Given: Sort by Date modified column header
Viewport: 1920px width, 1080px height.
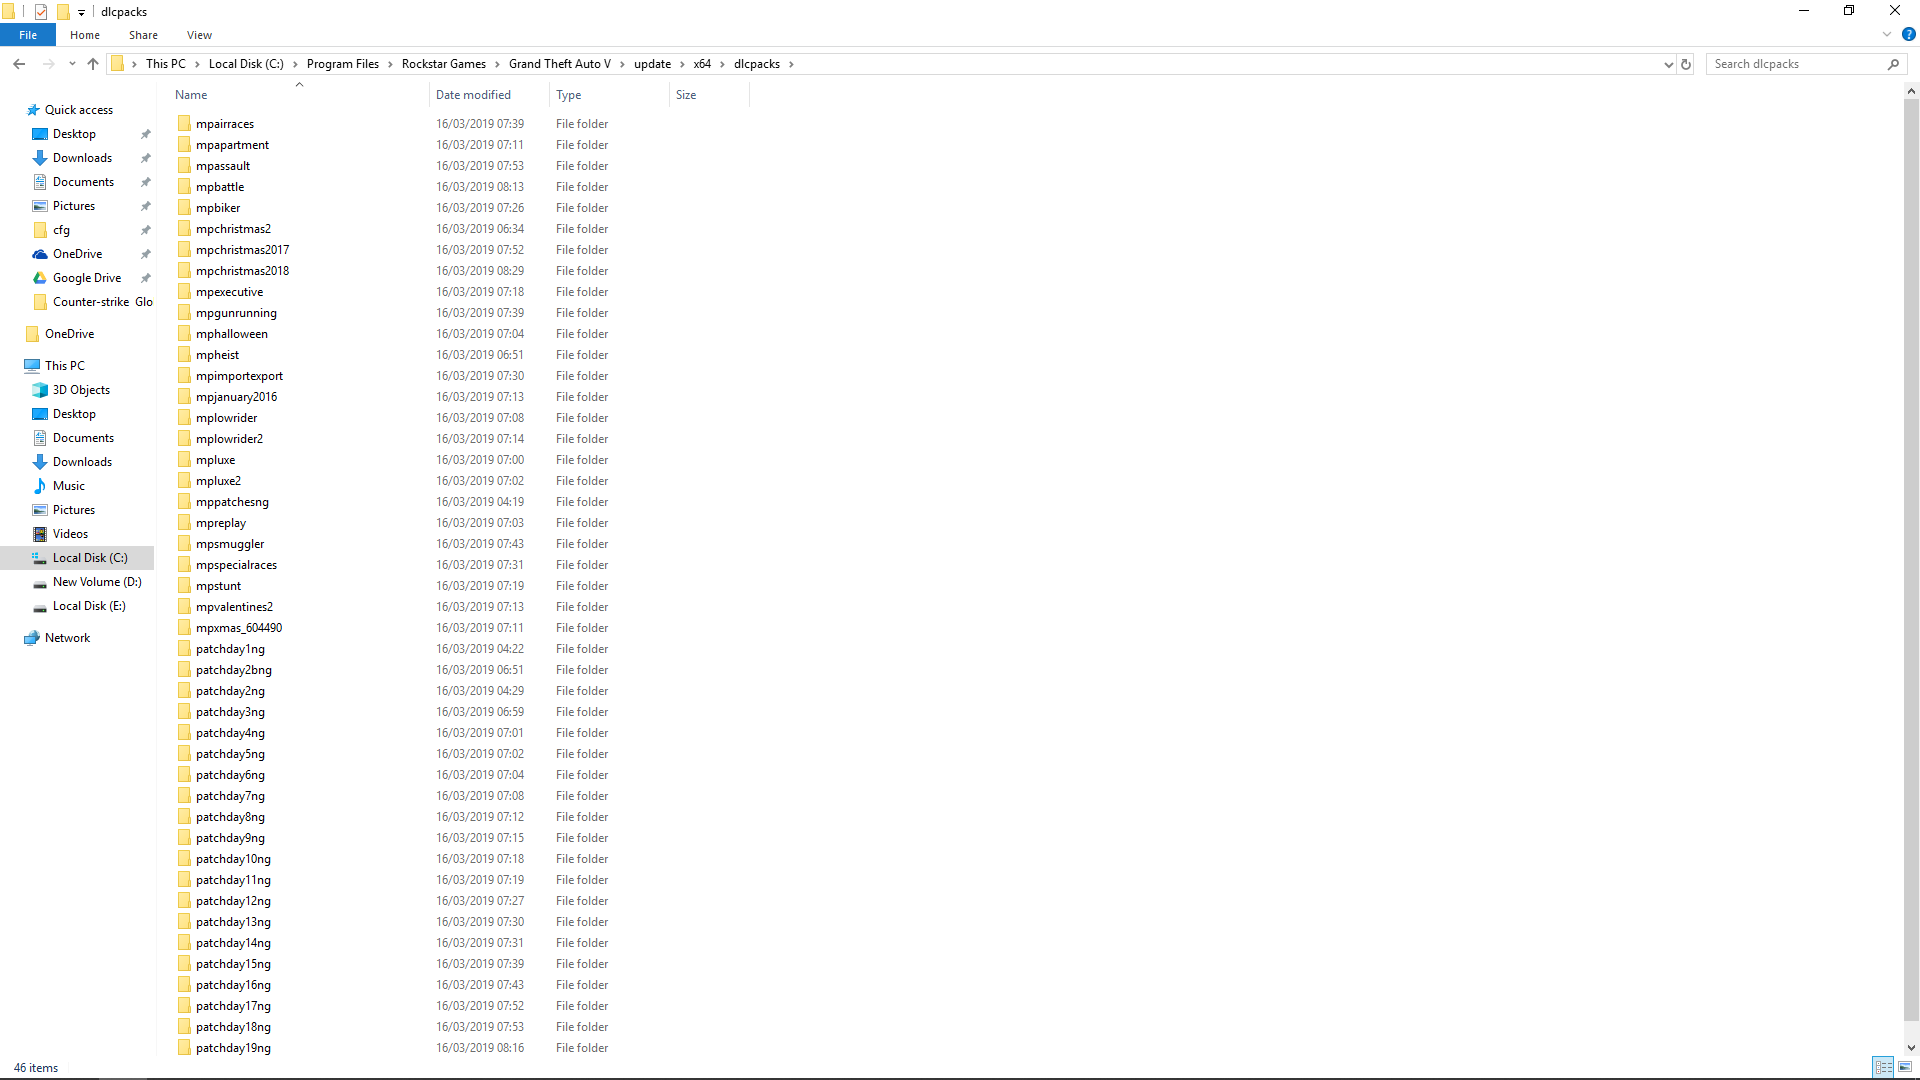Looking at the screenshot, I should 473,95.
